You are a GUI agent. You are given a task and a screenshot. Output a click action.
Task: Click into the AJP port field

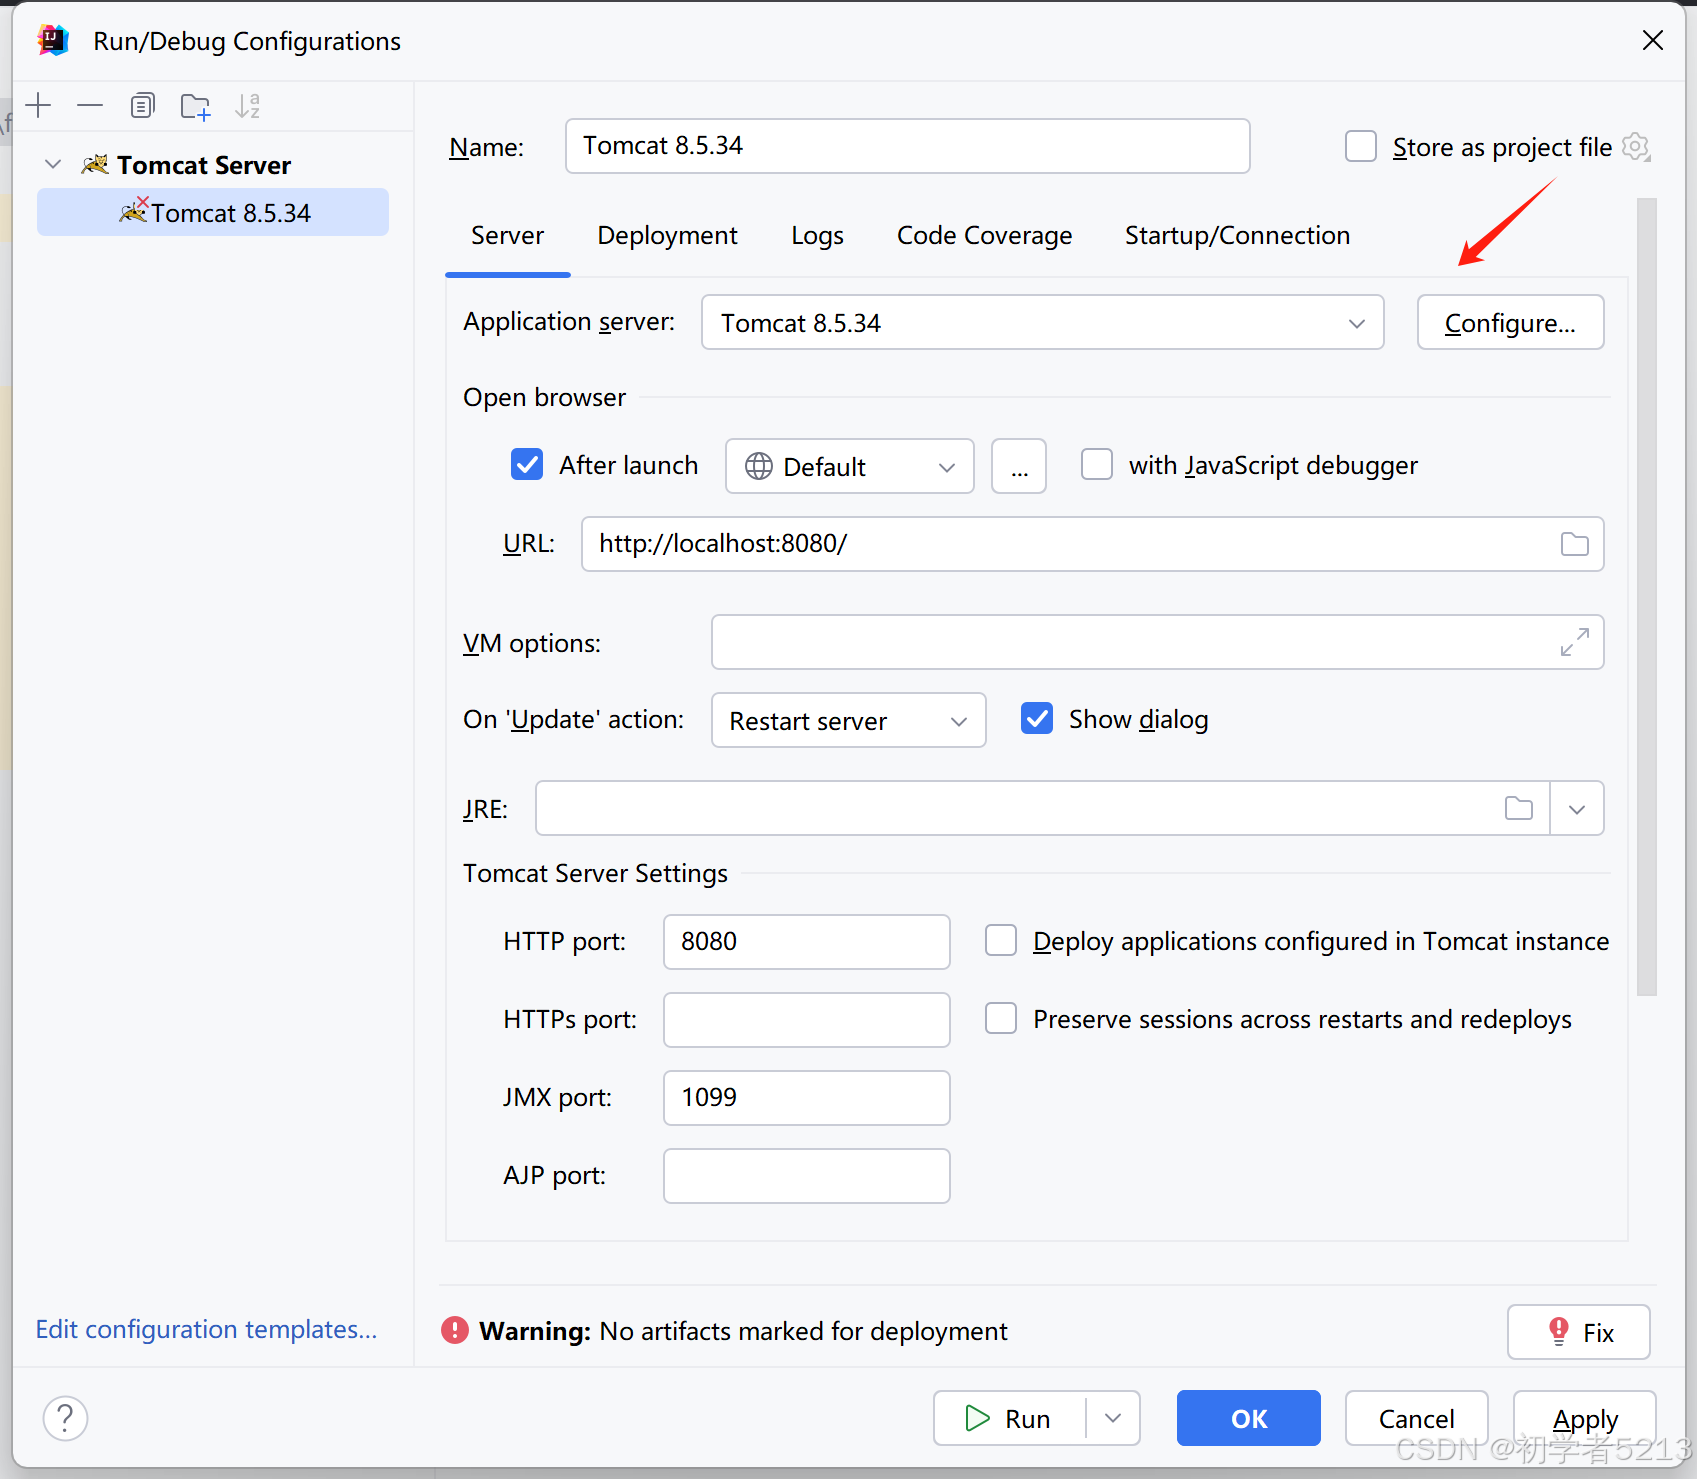coord(807,1176)
